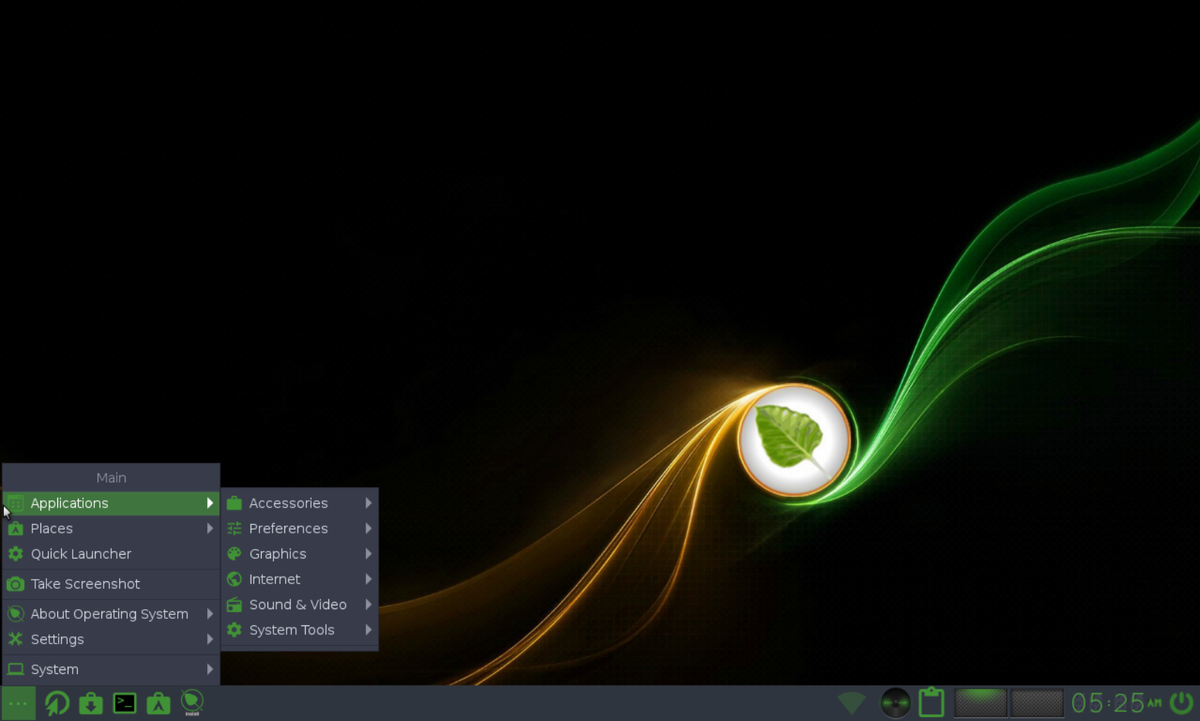Click the 05:25 AM clock
The image size is (1200, 721).
1116,703
